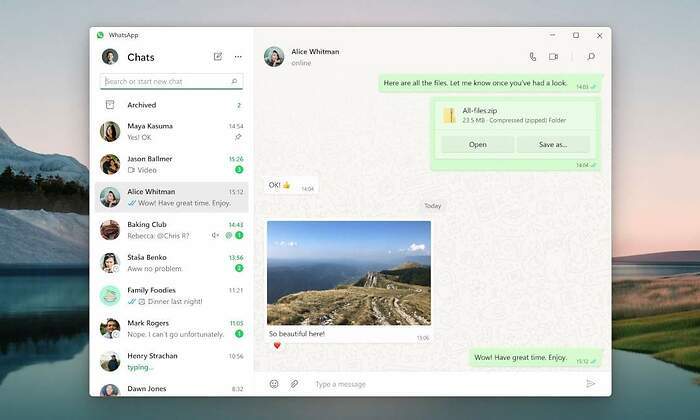Click the Archived box icon
Screen dimensions: 700x420
point(110,105)
